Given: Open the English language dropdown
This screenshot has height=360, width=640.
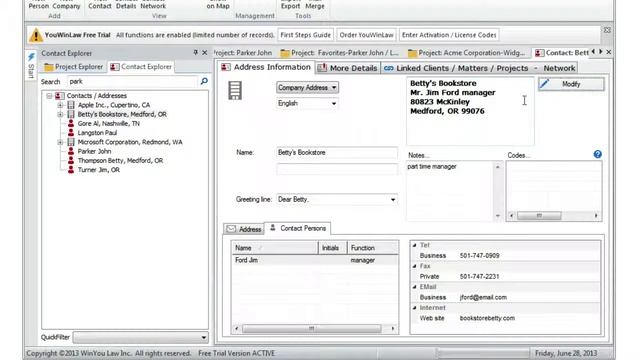Looking at the screenshot, I should coord(307,104).
